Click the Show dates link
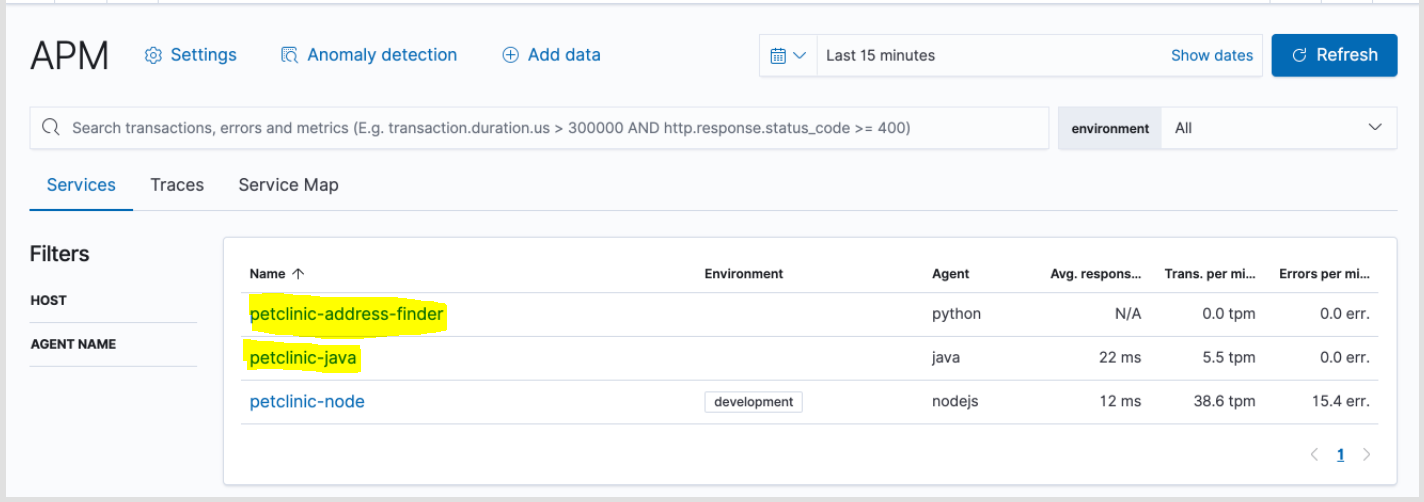1424x502 pixels. pyautogui.click(x=1211, y=56)
